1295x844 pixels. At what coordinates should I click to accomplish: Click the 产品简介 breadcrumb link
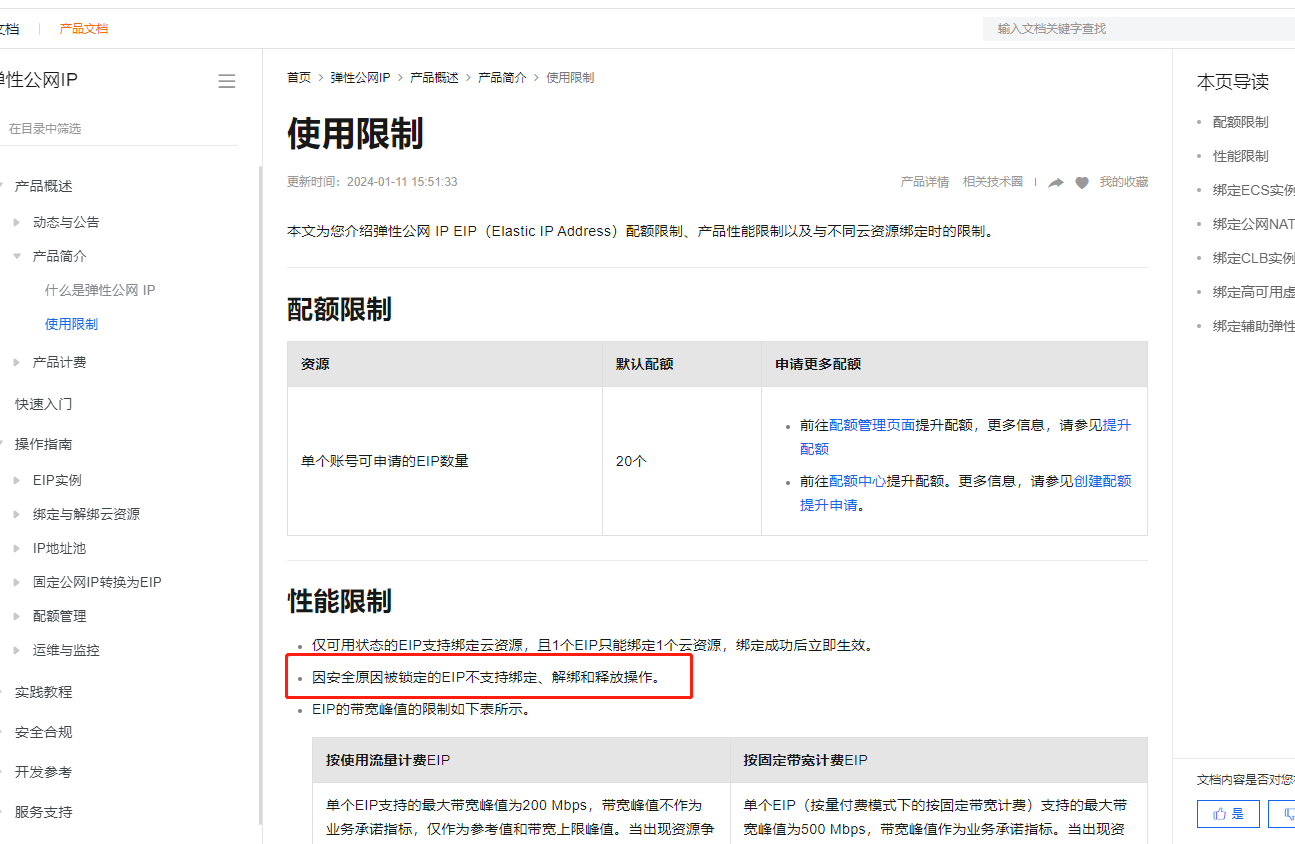(x=502, y=77)
